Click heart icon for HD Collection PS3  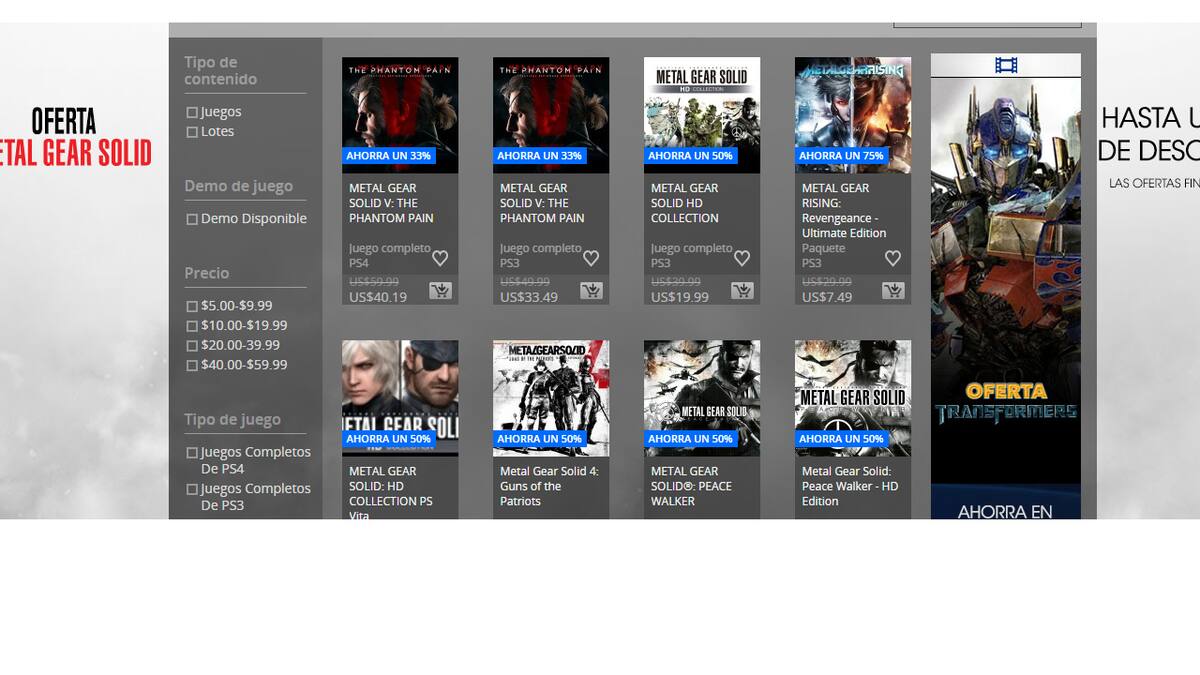click(742, 258)
